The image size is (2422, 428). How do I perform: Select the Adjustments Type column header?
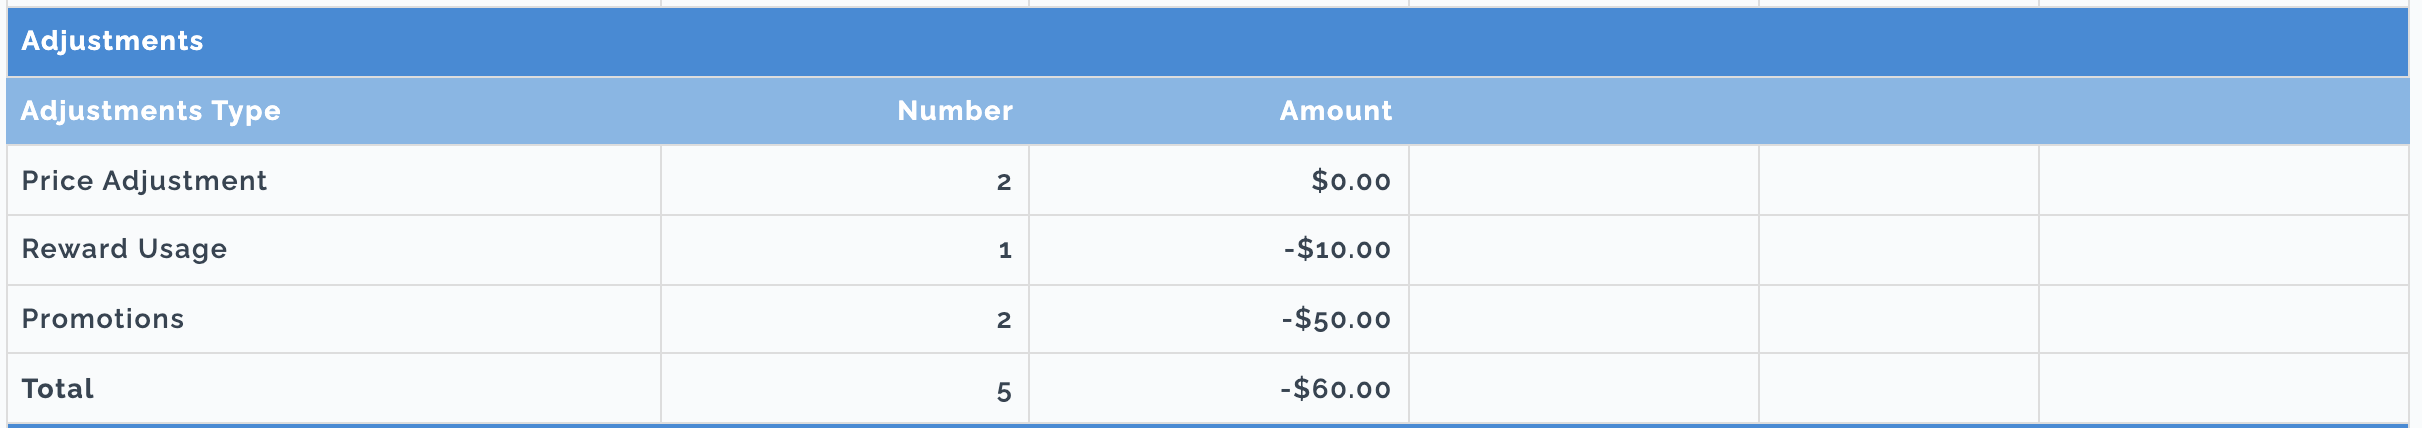(x=150, y=111)
